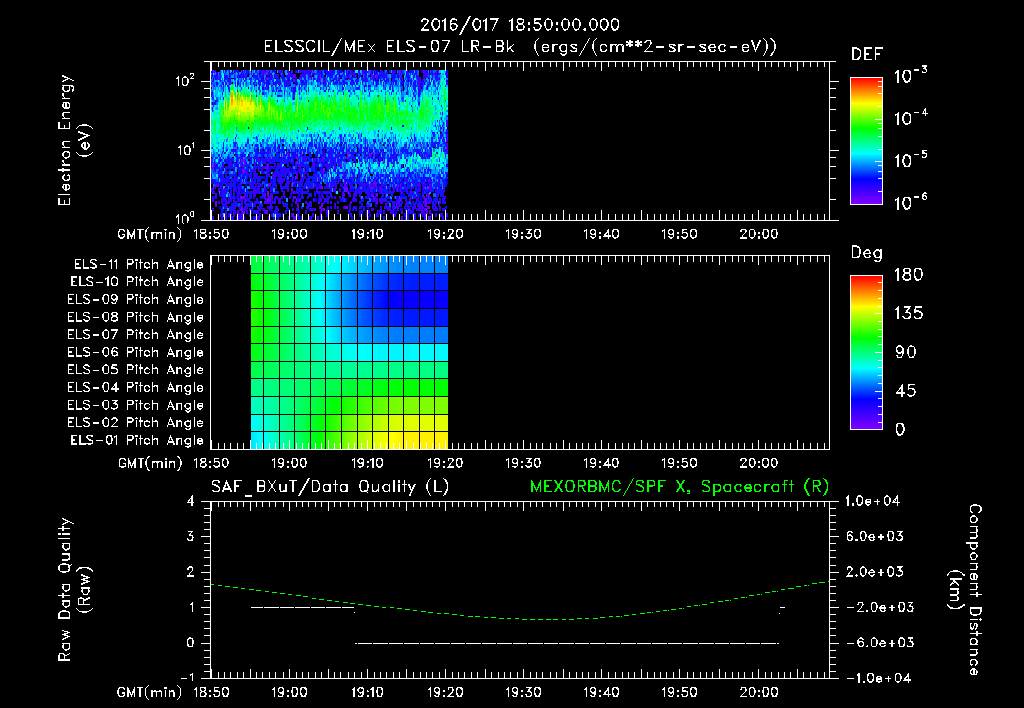Click the 10^-3 tick label on the DEF bar
Viewport: 1024px width, 708px height.
[910, 76]
